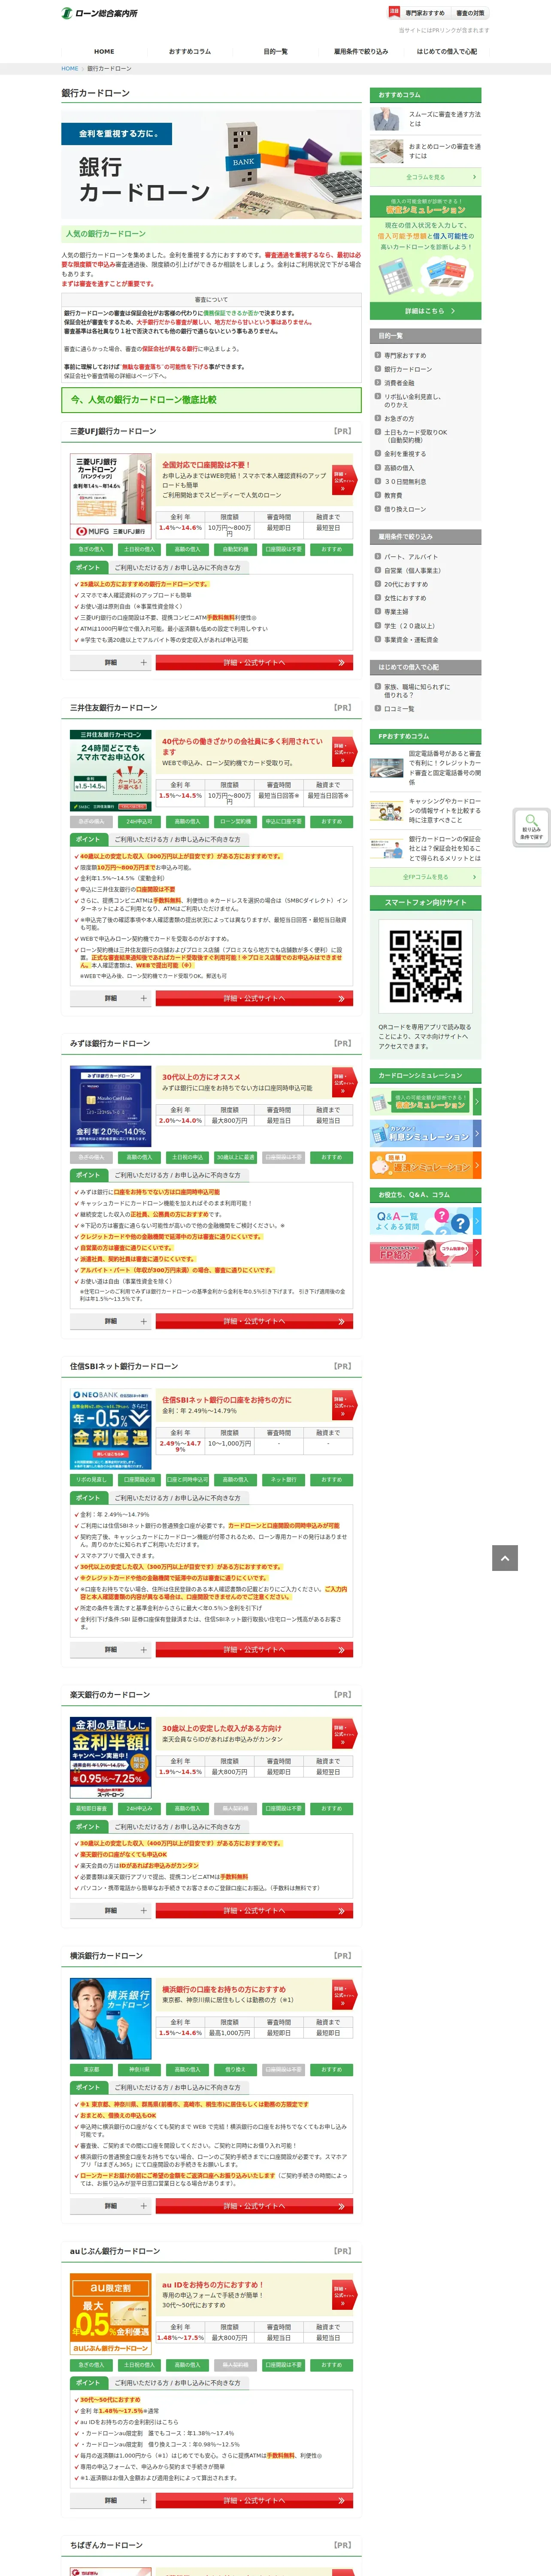Go to official site for 住信SBIネット銀行カードローン
Image resolution: width=551 pixels, height=2576 pixels.
point(254,1650)
